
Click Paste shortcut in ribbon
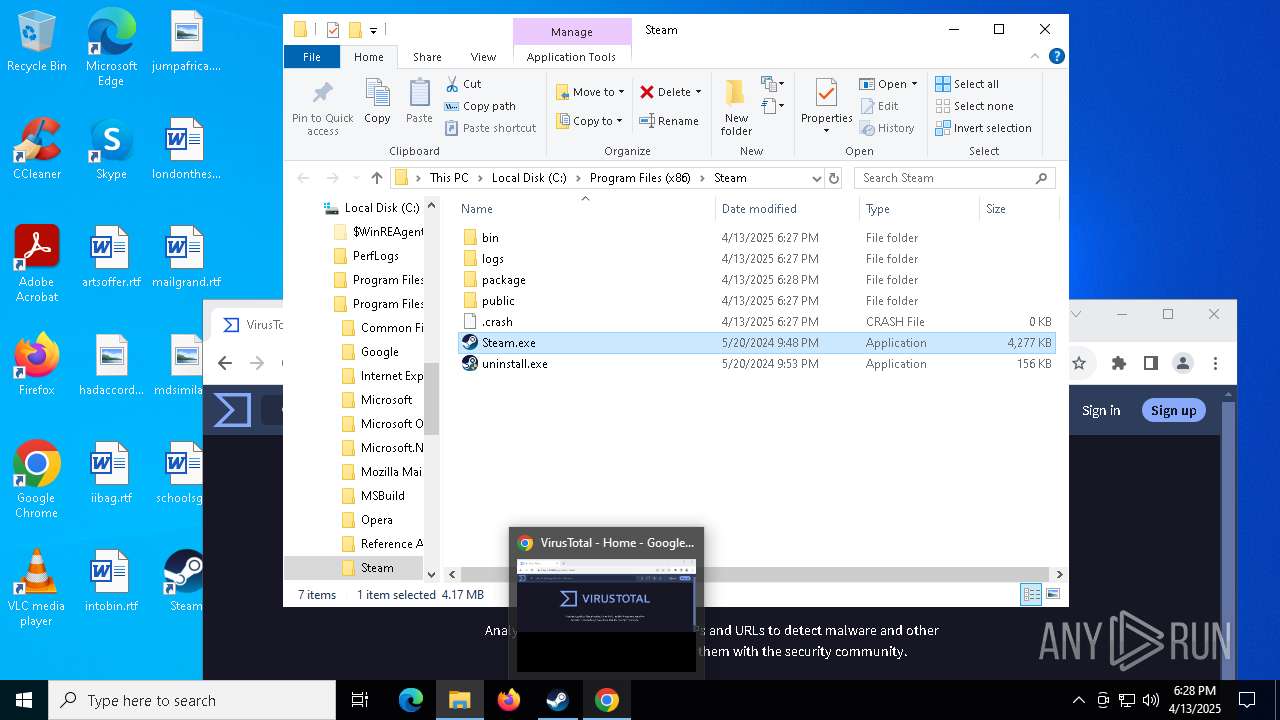tap(490, 128)
